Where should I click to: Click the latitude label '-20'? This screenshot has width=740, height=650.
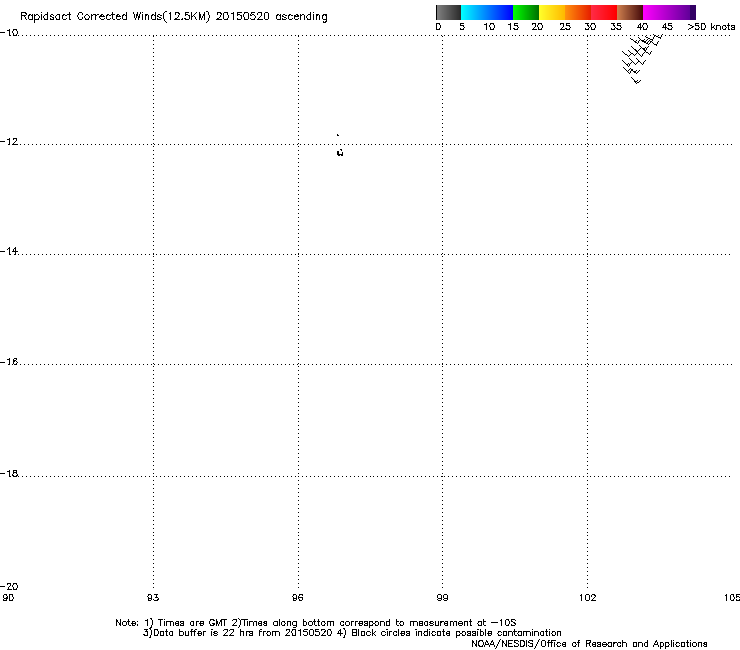tap(9, 587)
